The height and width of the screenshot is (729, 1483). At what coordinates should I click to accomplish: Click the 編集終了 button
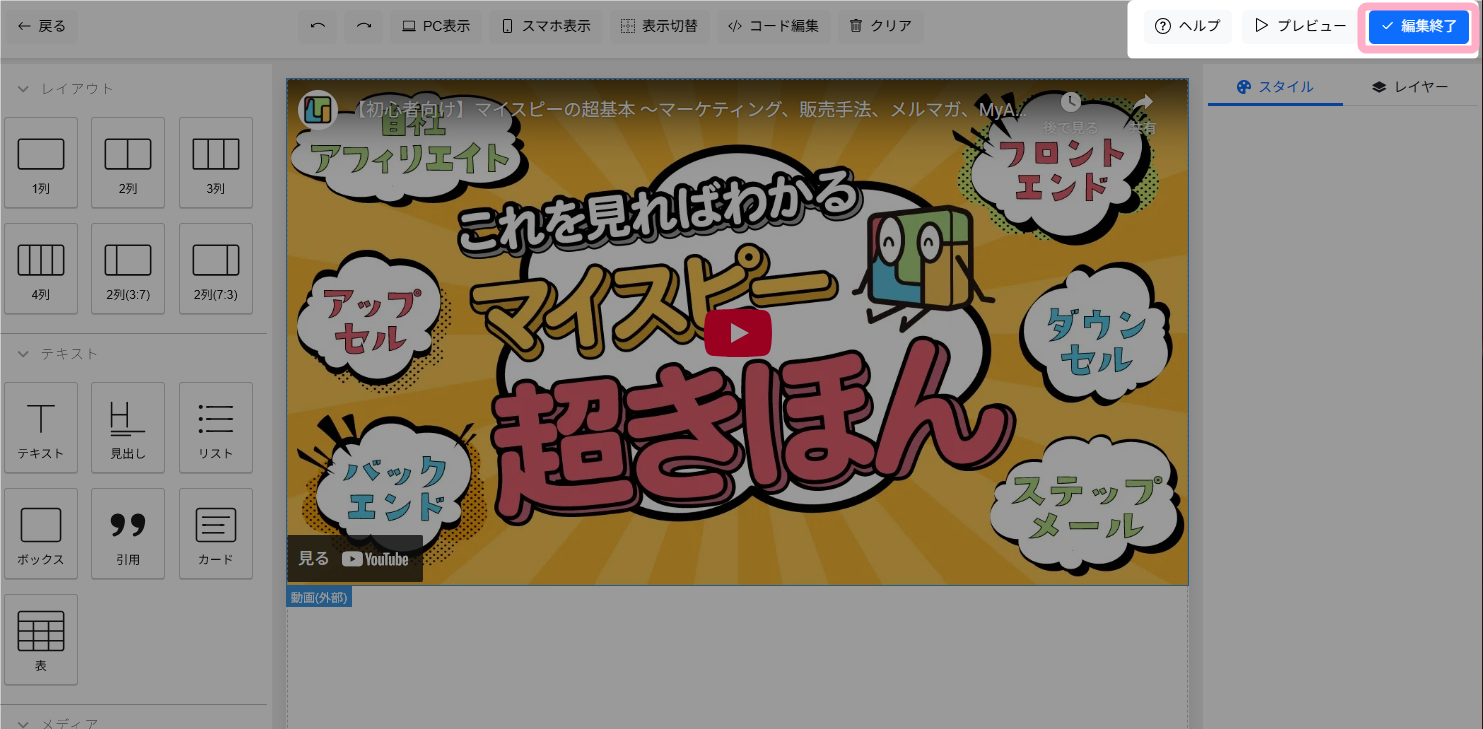(x=1419, y=26)
